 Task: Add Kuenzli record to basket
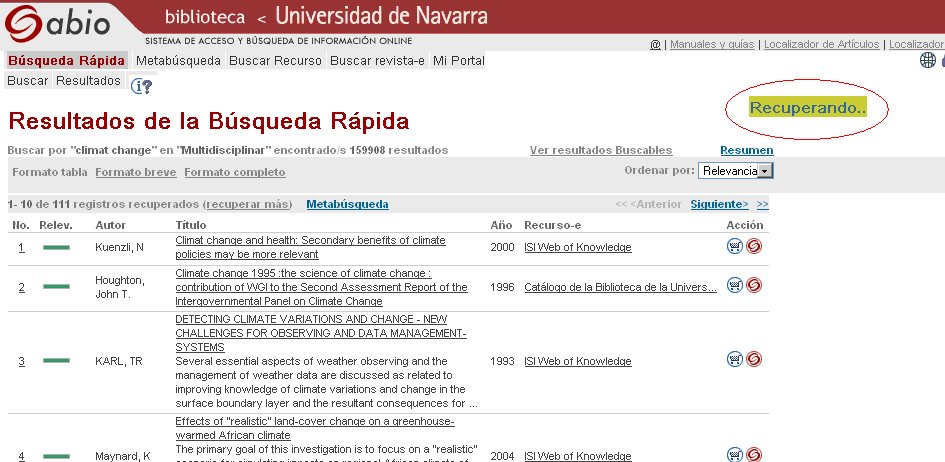point(735,247)
